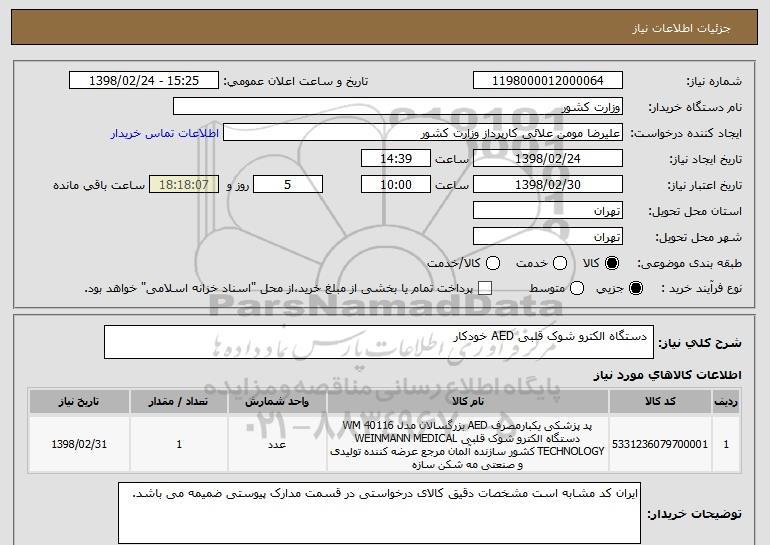Click the remaining time countdown 18:18:07
The height and width of the screenshot is (545, 770).
coord(184,185)
